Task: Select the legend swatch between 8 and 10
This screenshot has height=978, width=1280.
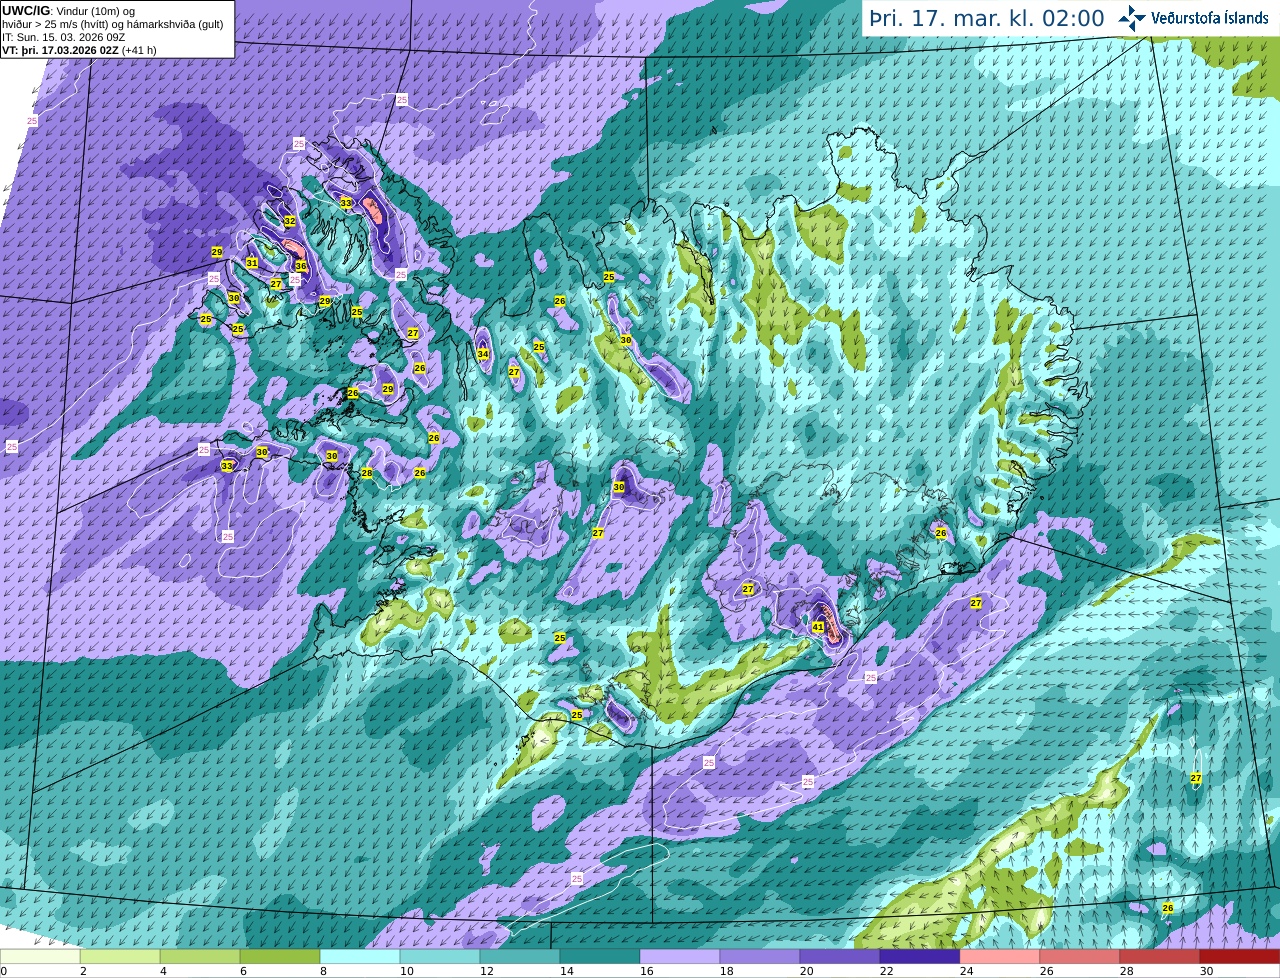Action: tap(360, 956)
